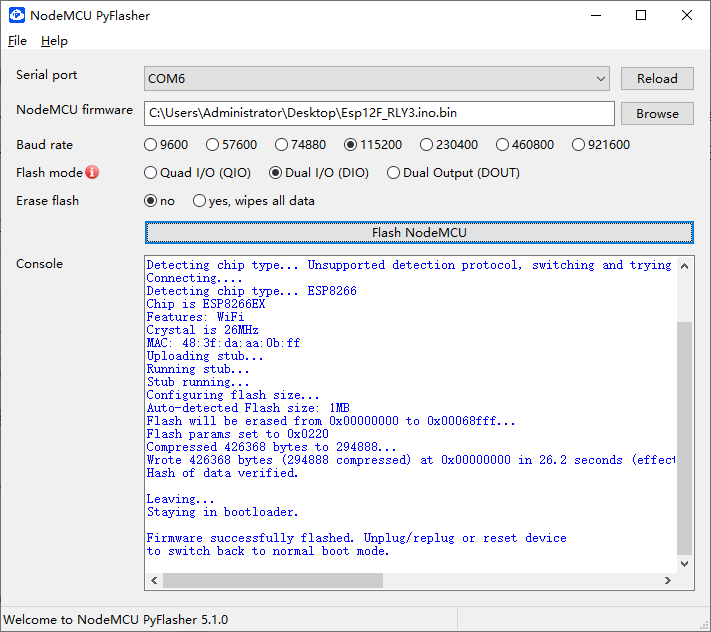711x632 pixels.
Task: Click the Flash NodeMCU button
Action: [419, 233]
